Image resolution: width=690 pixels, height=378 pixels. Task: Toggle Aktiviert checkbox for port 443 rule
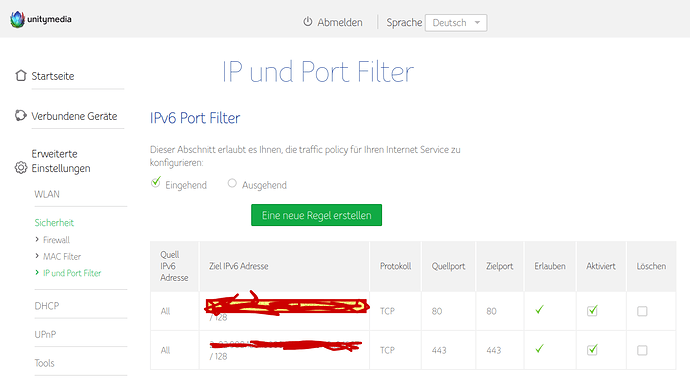(592, 350)
